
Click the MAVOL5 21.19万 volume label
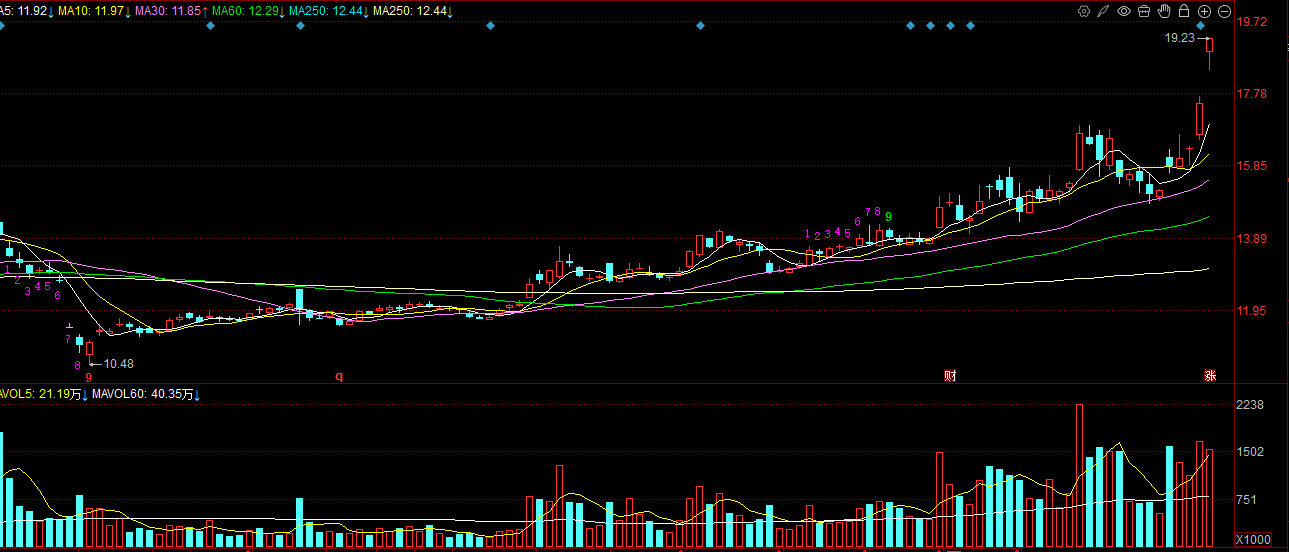tap(42, 395)
